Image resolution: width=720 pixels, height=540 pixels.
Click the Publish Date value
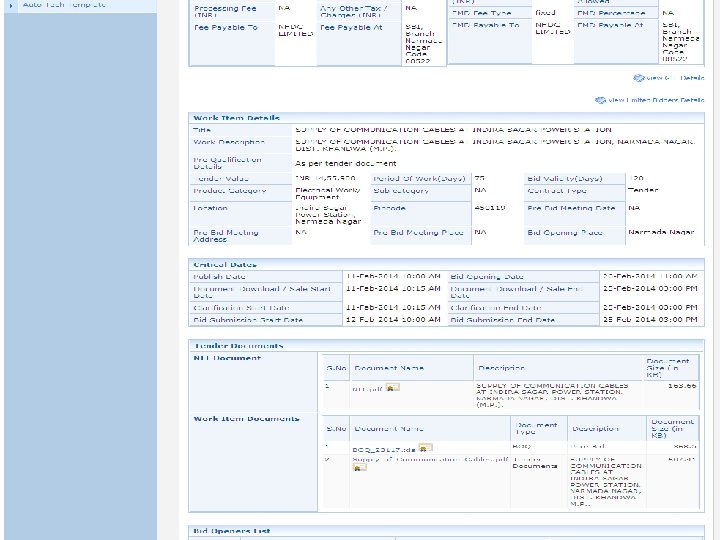[x=393, y=276]
